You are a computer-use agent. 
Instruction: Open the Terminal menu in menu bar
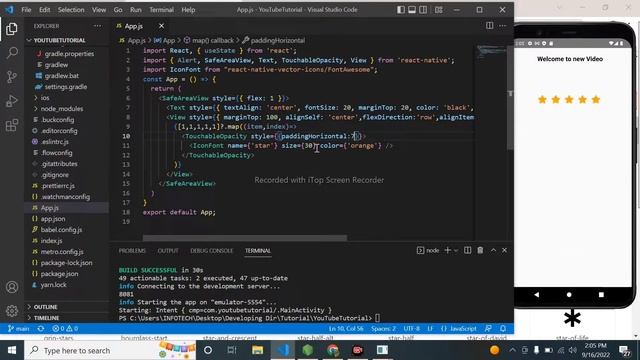pyautogui.click(x=161, y=9)
